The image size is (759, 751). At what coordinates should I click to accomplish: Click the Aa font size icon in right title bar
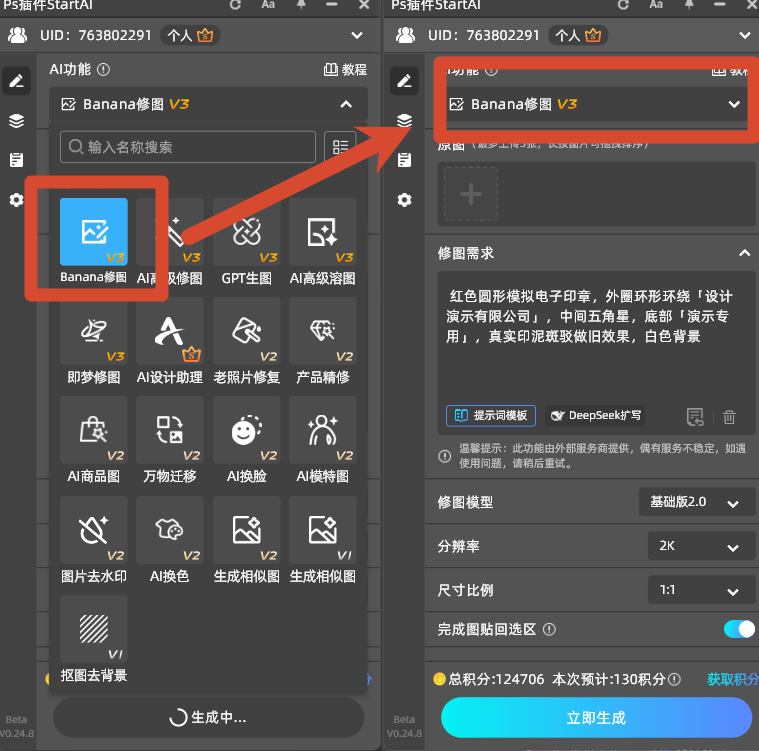coord(656,5)
